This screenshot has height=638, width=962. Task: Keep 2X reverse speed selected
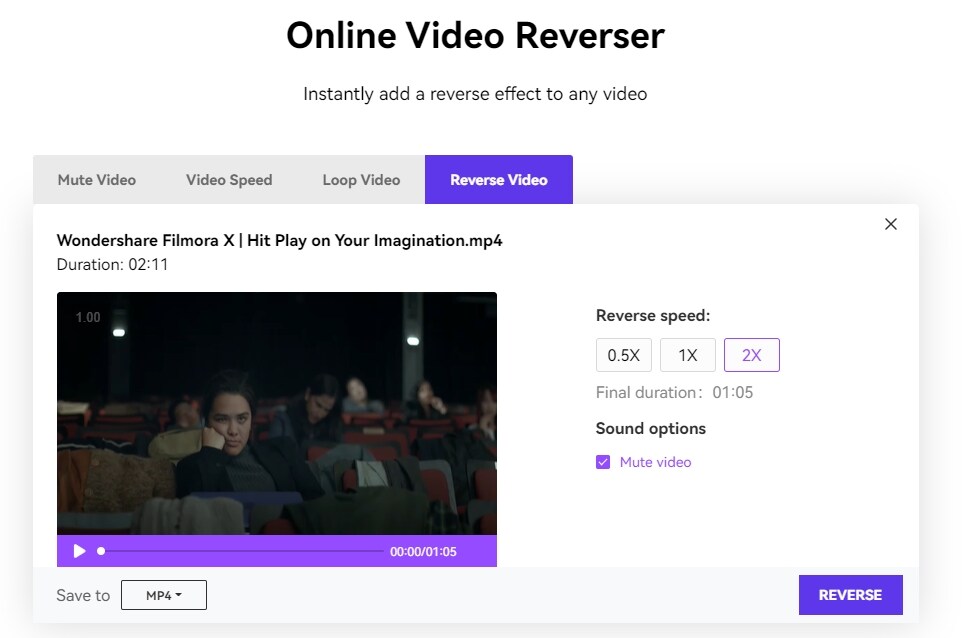[751, 354]
